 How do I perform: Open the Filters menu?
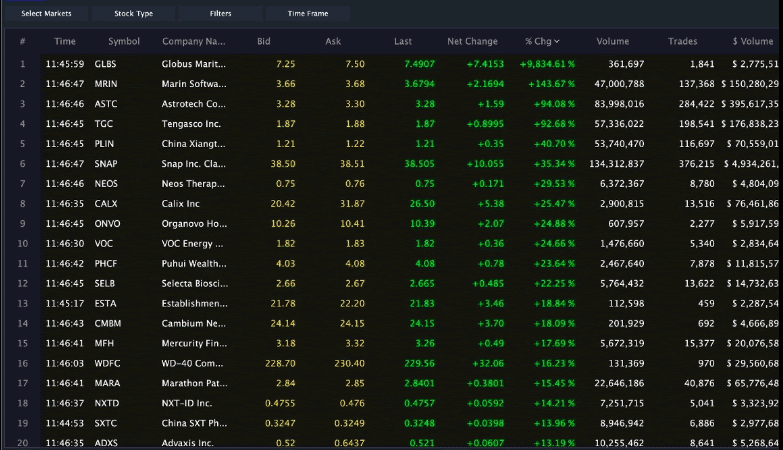pyautogui.click(x=220, y=13)
